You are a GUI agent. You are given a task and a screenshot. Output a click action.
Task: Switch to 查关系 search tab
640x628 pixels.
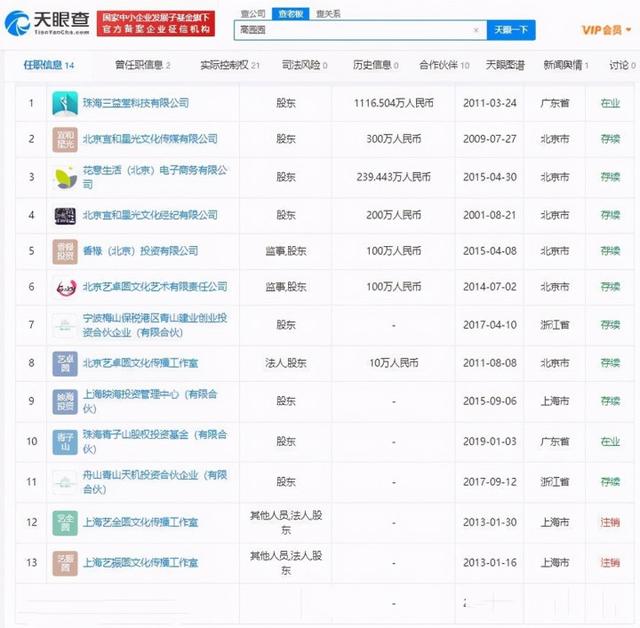pos(328,14)
